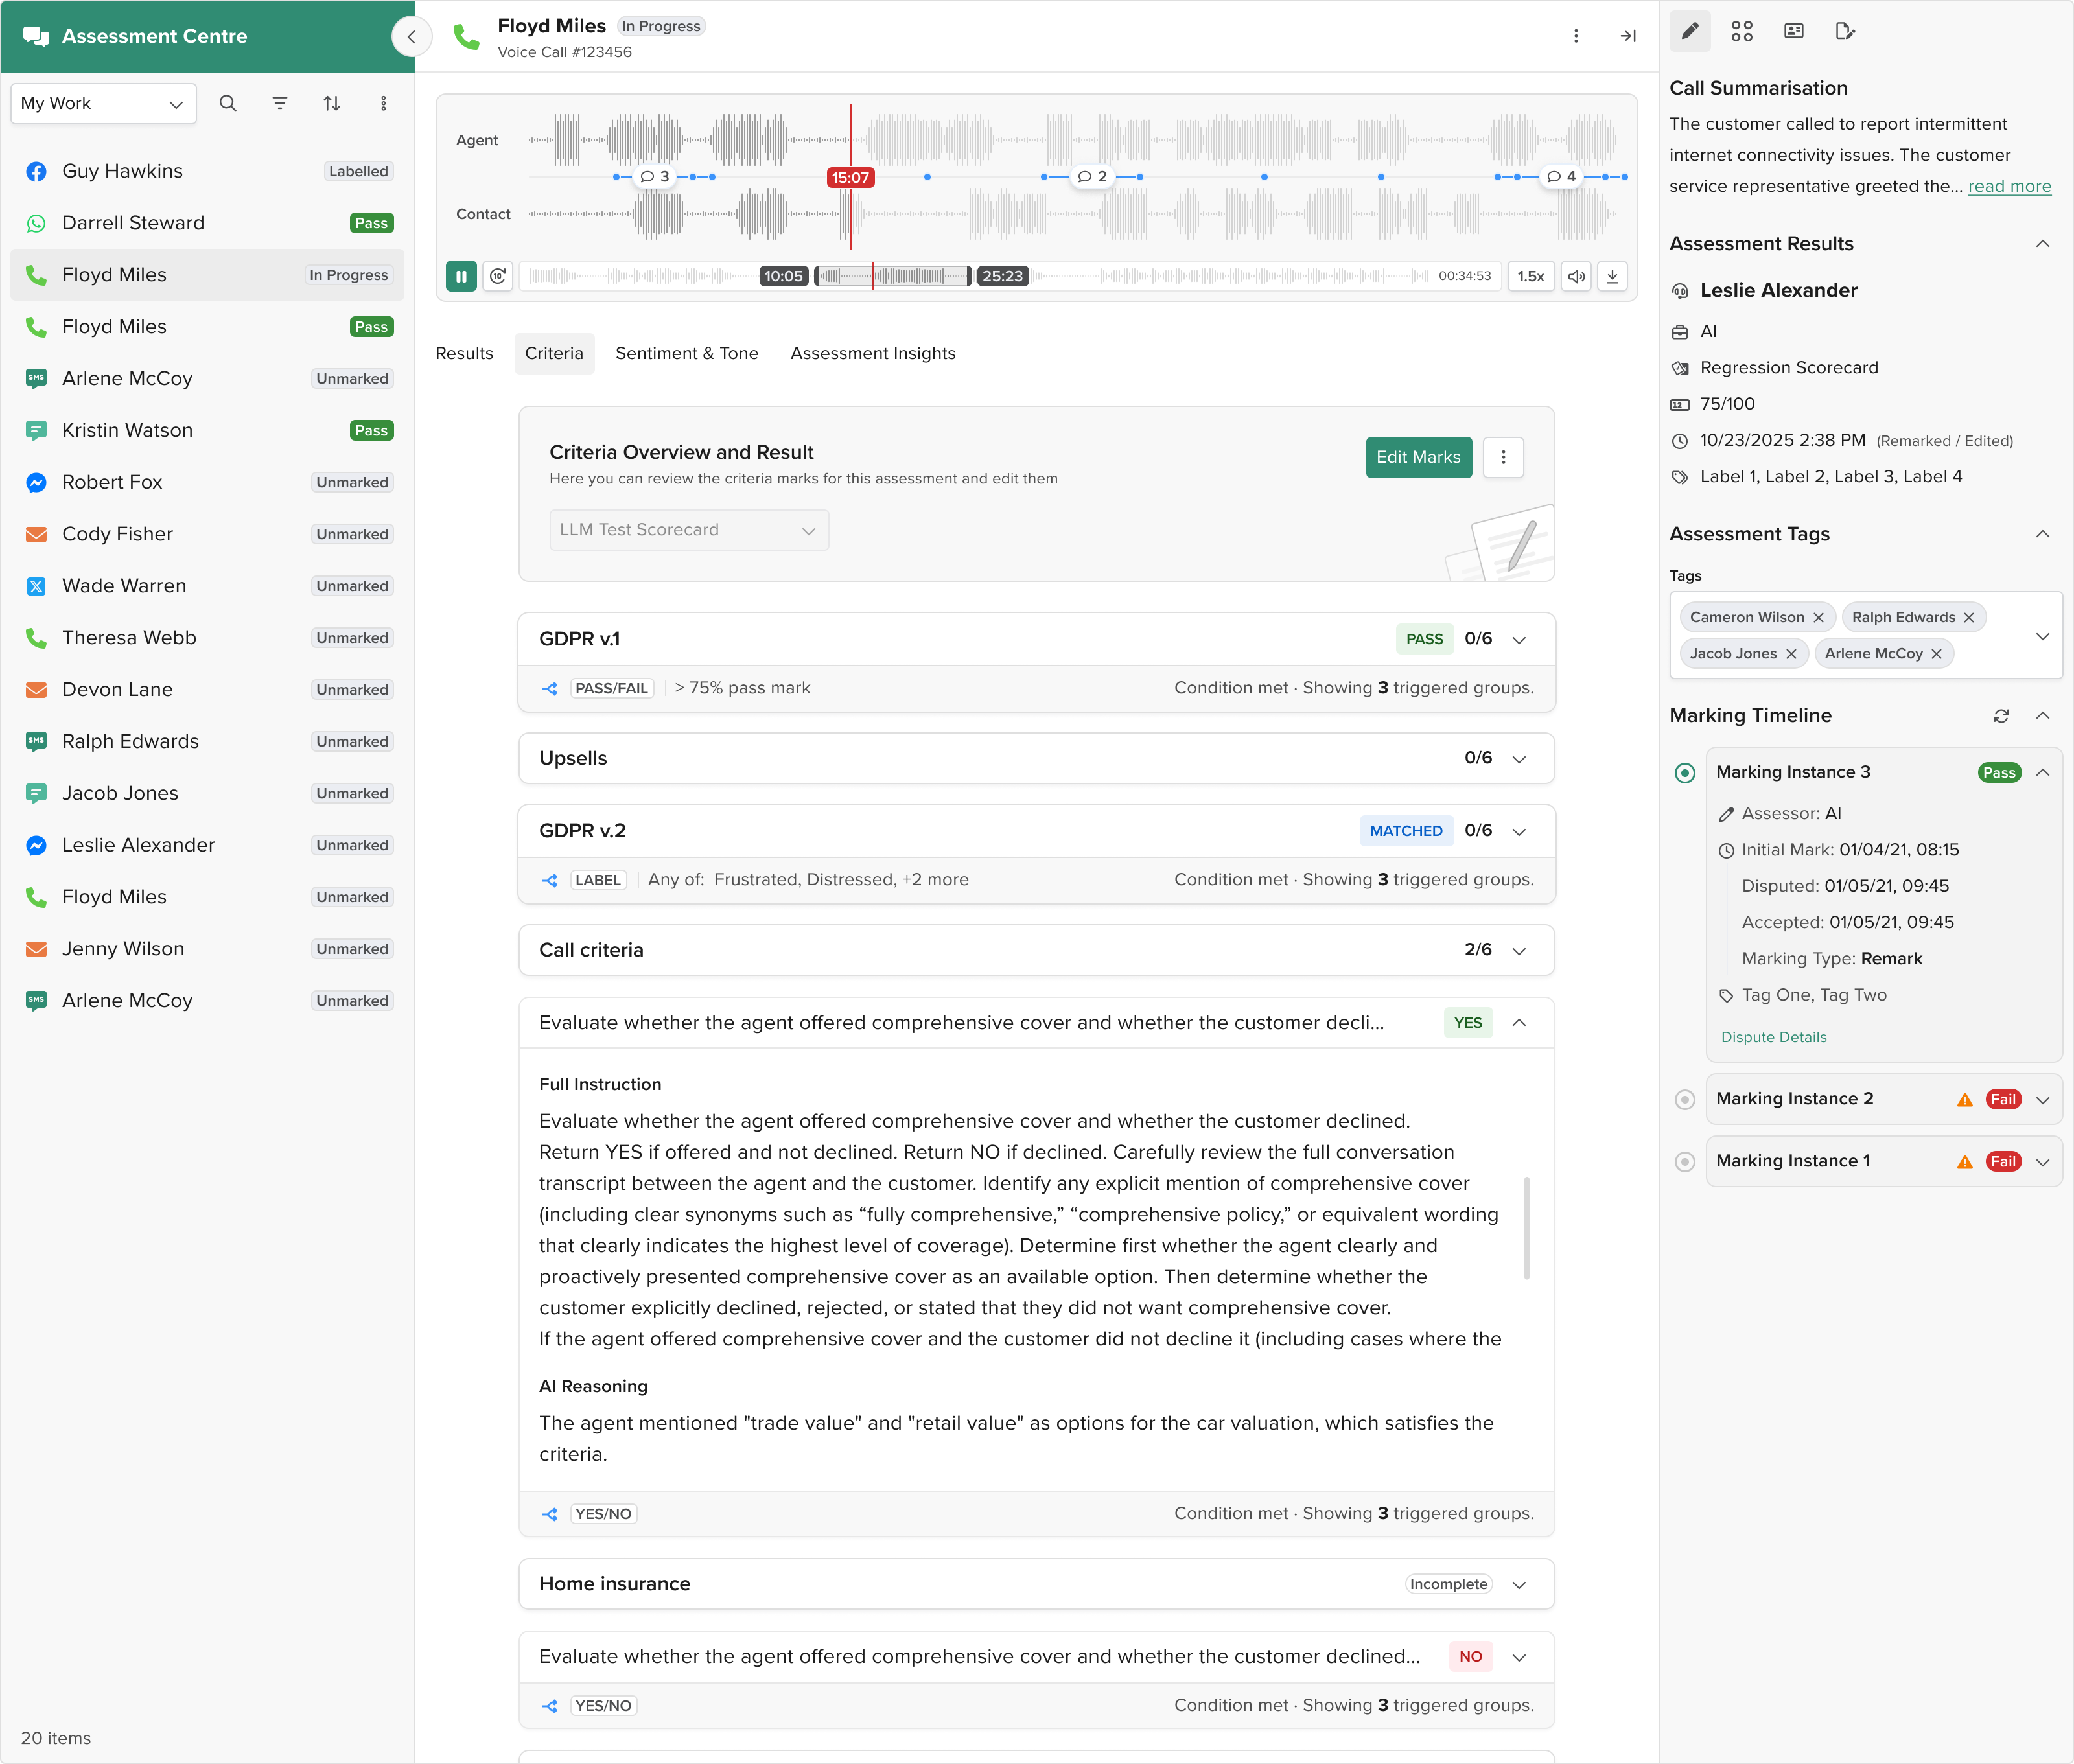Click the Full Instruction scrollbar
The width and height of the screenshot is (2074, 1764).
[1526, 1228]
